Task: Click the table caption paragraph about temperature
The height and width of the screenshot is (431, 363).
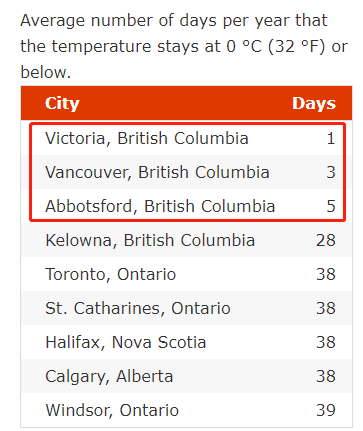Action: click(x=184, y=46)
